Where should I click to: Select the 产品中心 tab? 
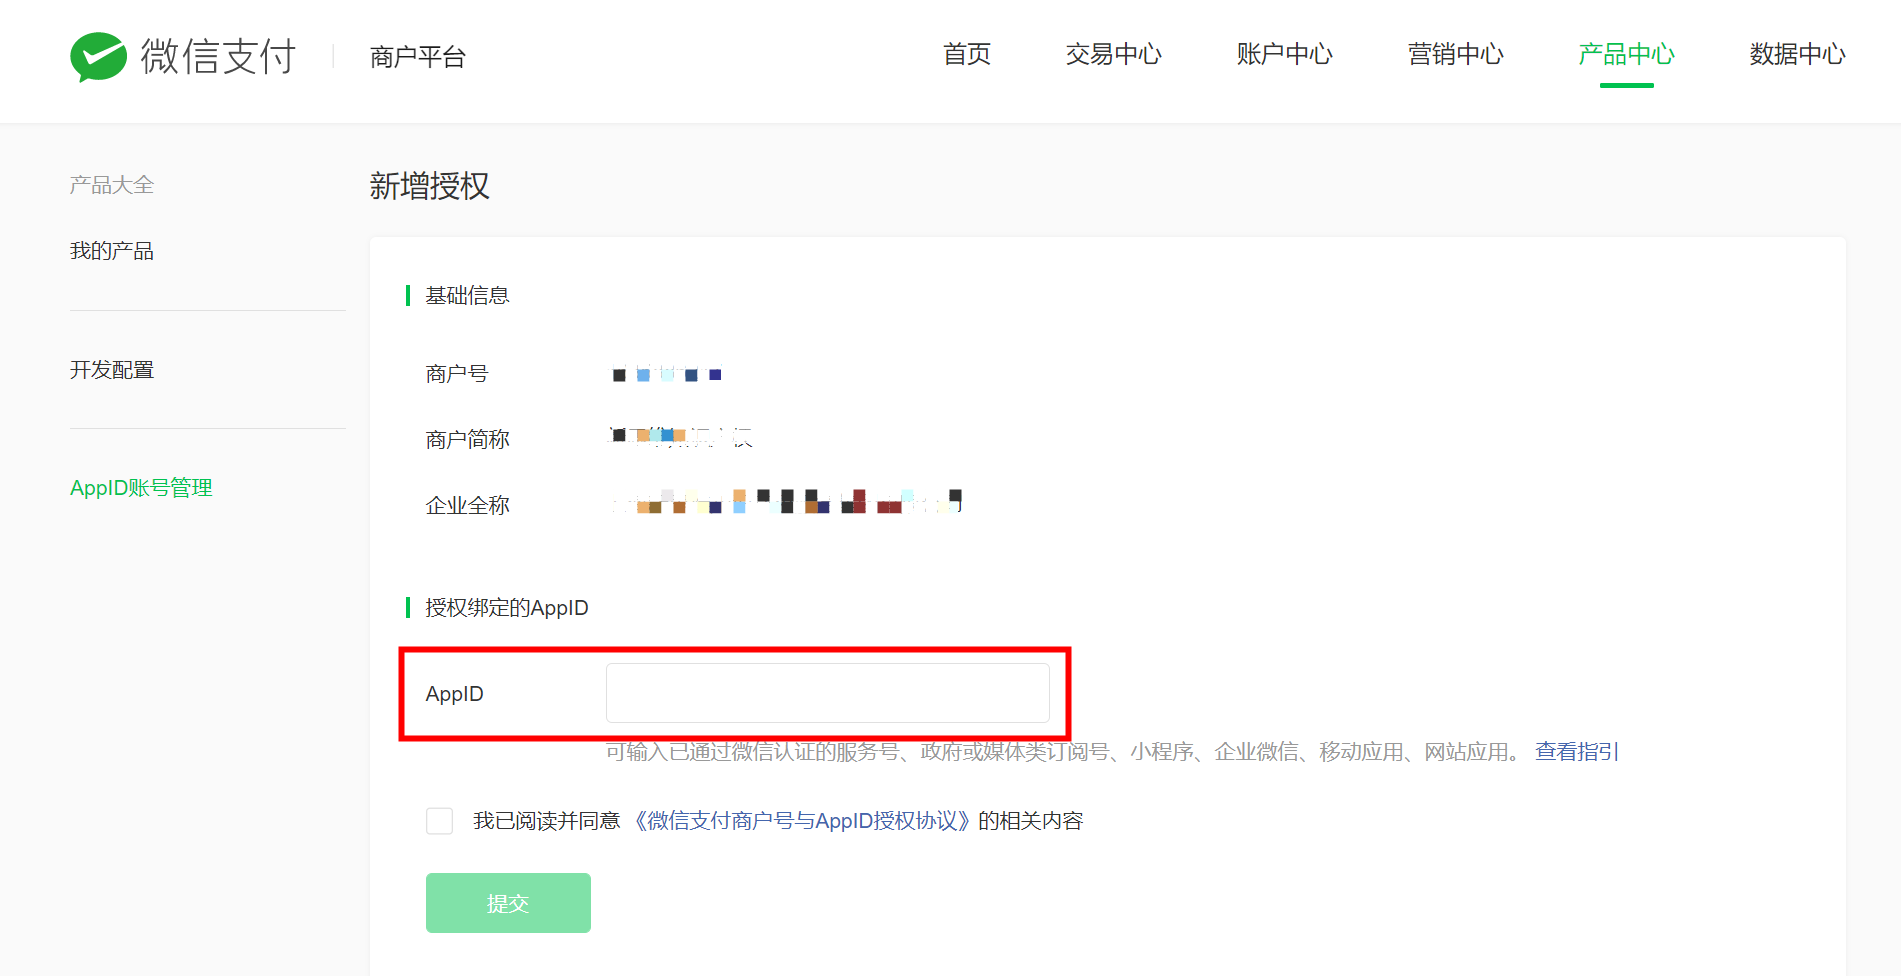pyautogui.click(x=1626, y=54)
